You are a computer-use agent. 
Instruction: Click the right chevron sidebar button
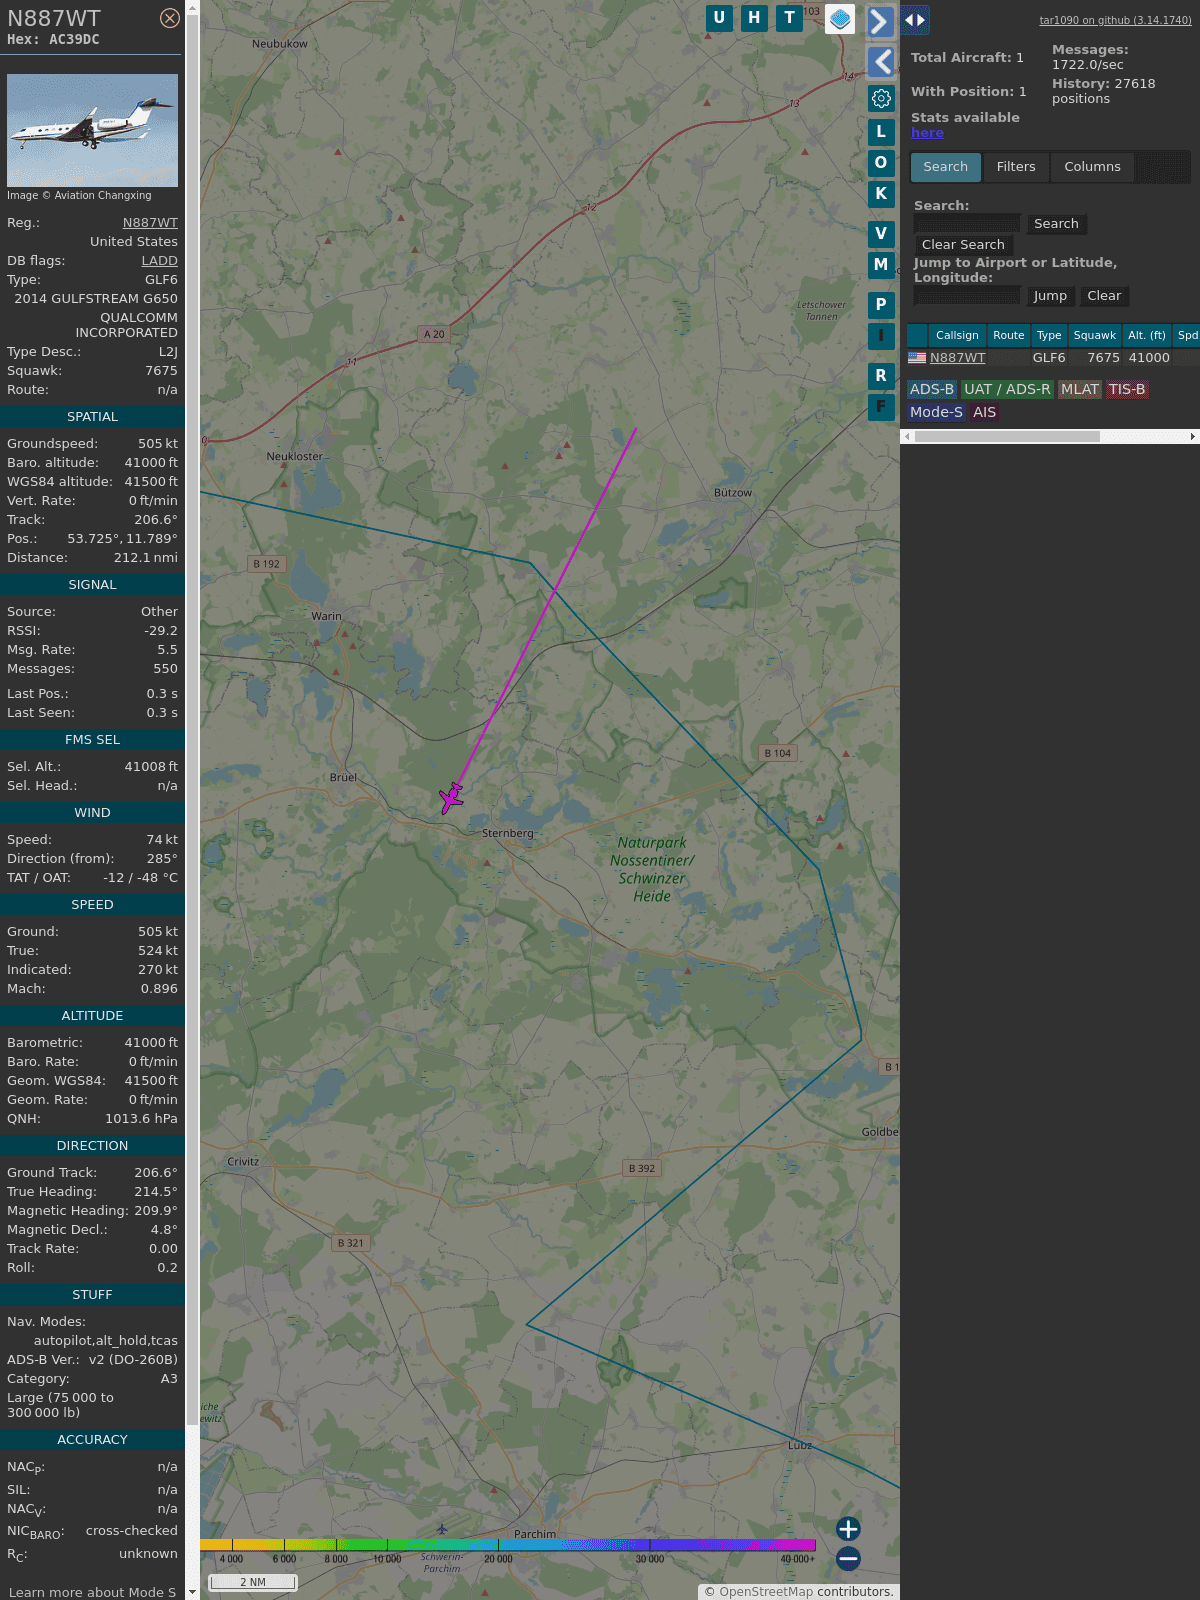coord(880,21)
